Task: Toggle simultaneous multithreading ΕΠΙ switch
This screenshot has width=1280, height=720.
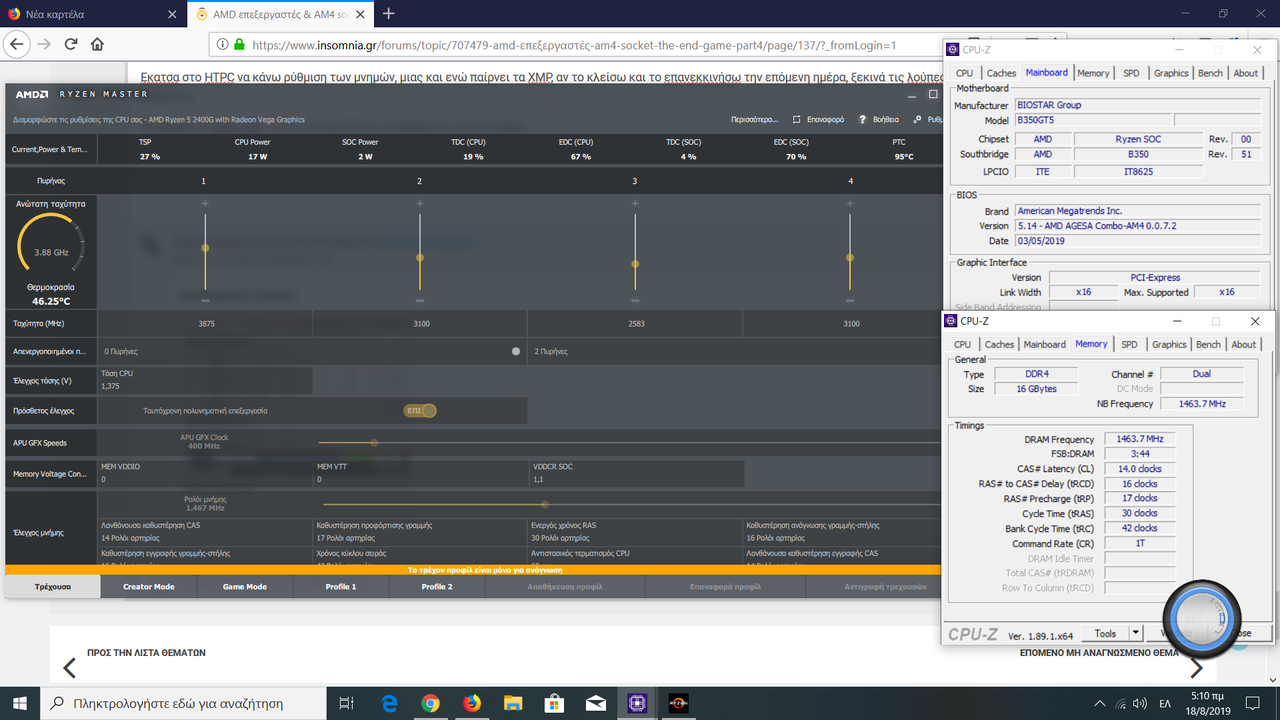Action: click(420, 410)
